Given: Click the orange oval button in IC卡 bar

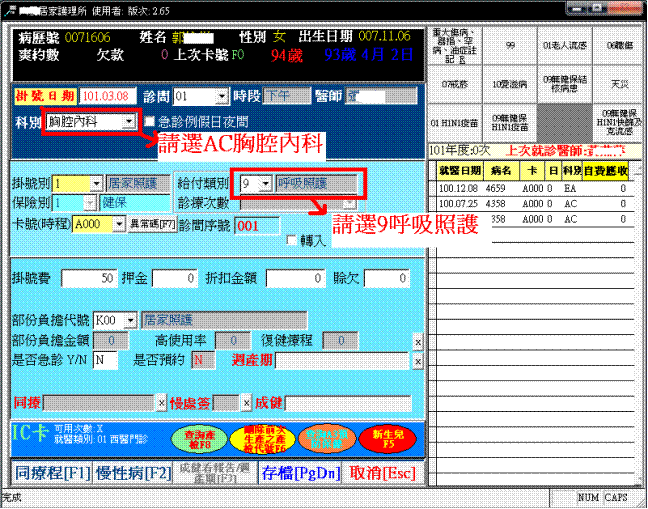Looking at the screenshot, I should [320, 437].
